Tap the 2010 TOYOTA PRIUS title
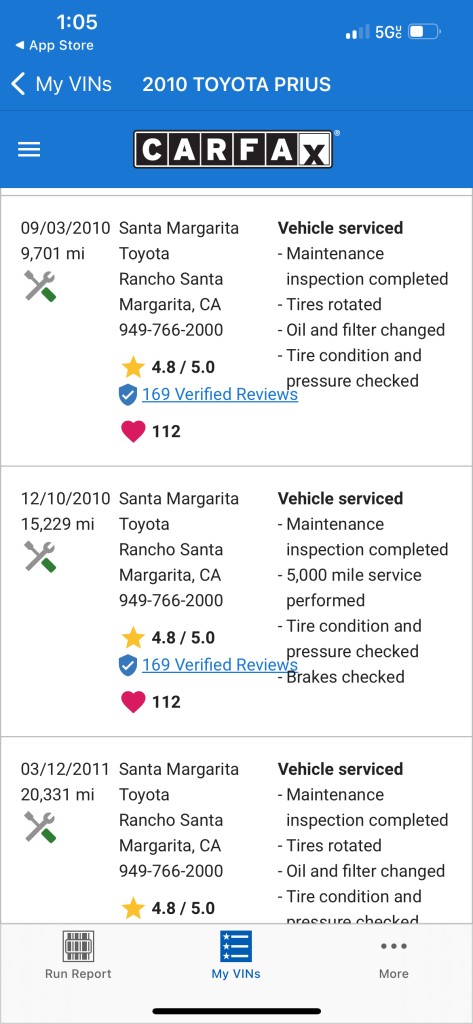The width and height of the screenshot is (473, 1024). click(x=236, y=84)
